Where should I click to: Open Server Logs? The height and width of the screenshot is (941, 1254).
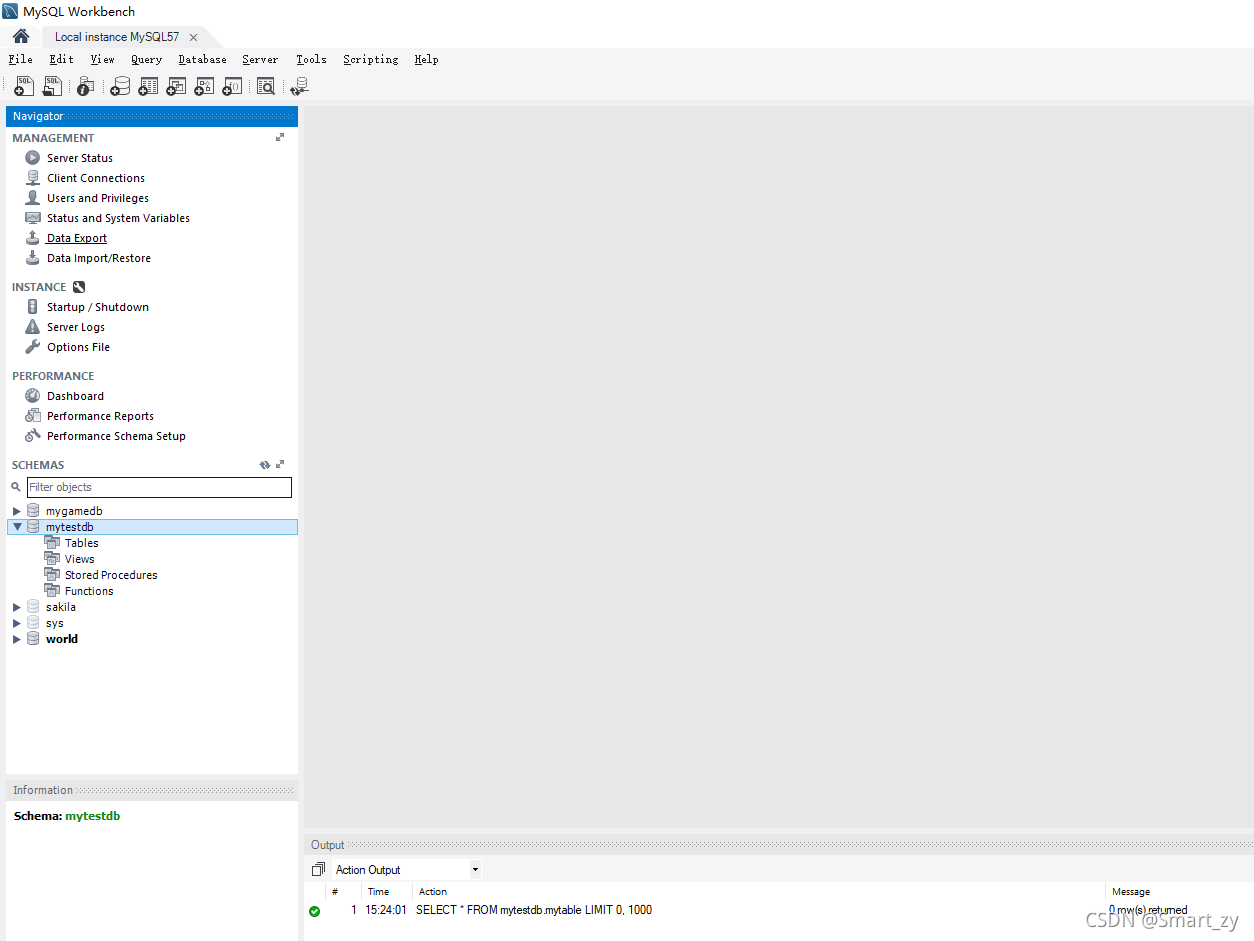[76, 327]
